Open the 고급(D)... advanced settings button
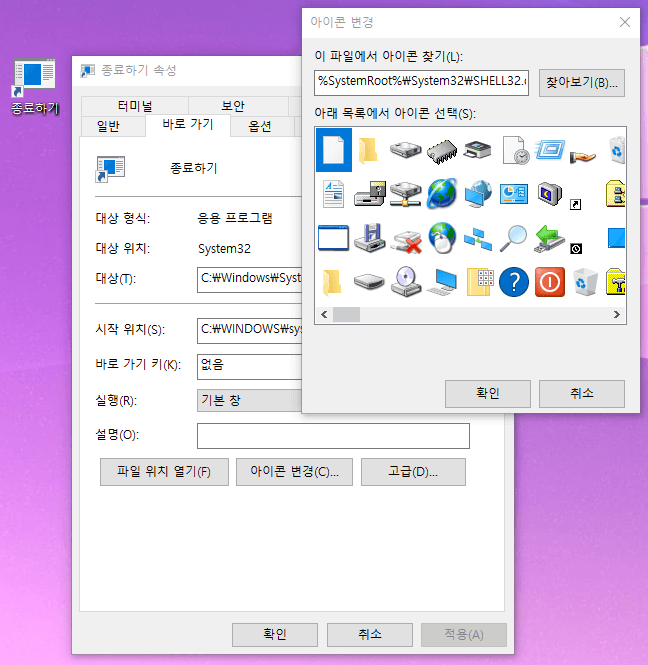The image size is (648, 665). pyautogui.click(x=413, y=472)
